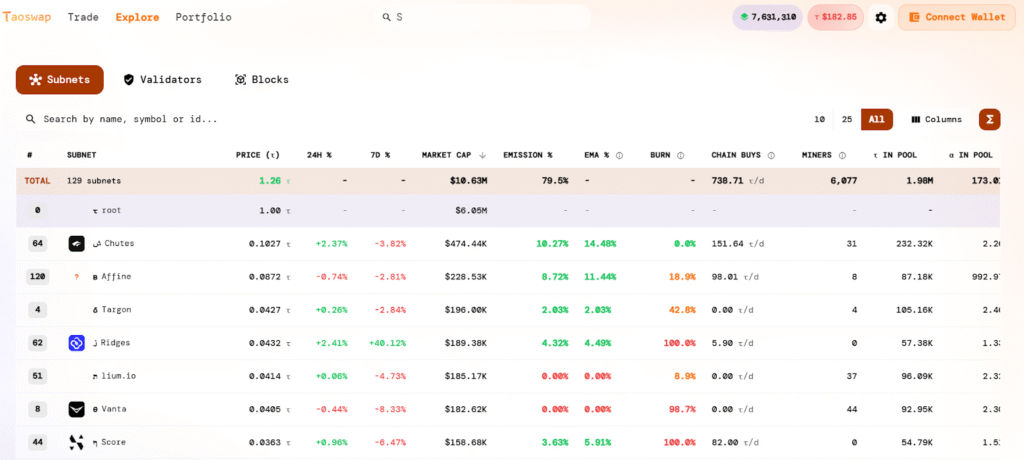Show 25 rows per page
Viewport: 1024px width, 460px height.
point(847,119)
